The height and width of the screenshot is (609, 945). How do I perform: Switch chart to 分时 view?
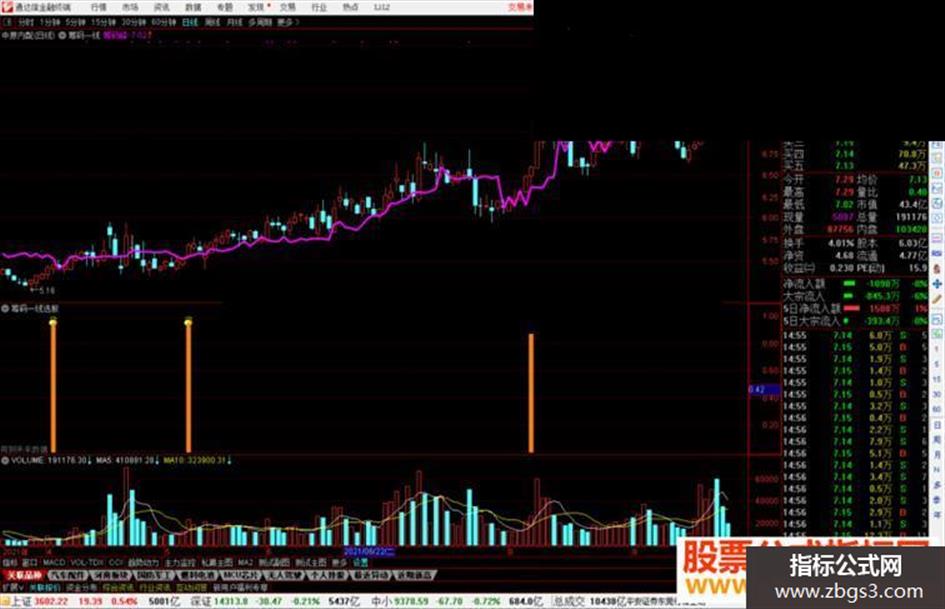click(25, 22)
